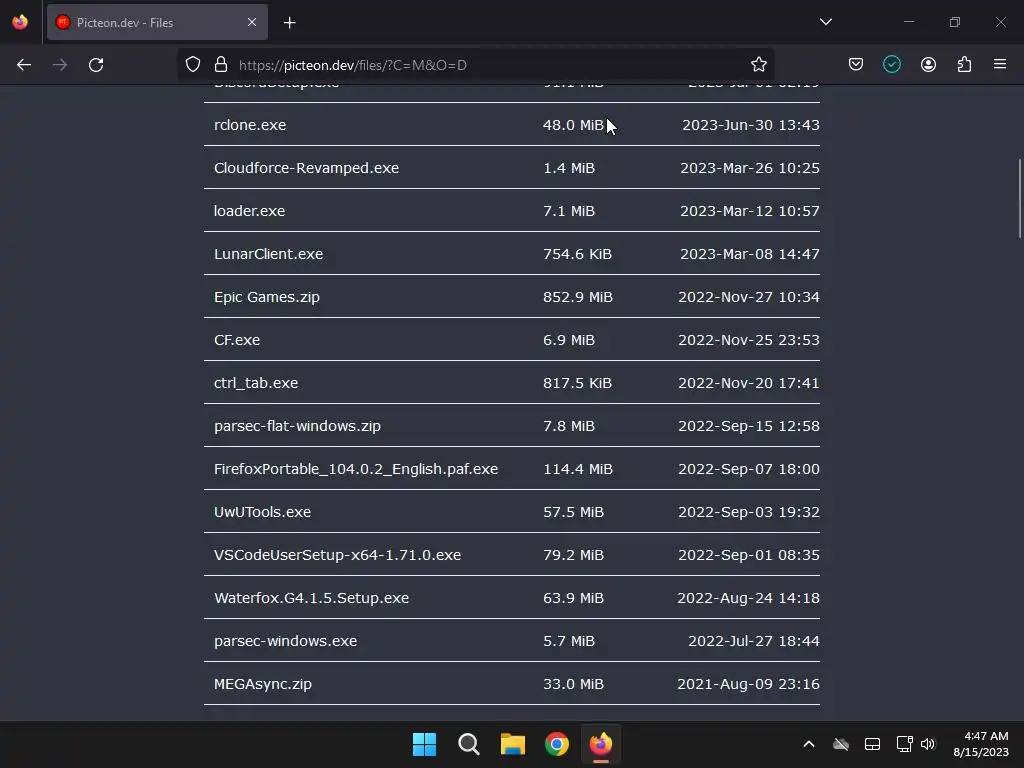Open touch keyboard tray icon
This screenshot has height=768, width=1024.
pyautogui.click(x=872, y=744)
